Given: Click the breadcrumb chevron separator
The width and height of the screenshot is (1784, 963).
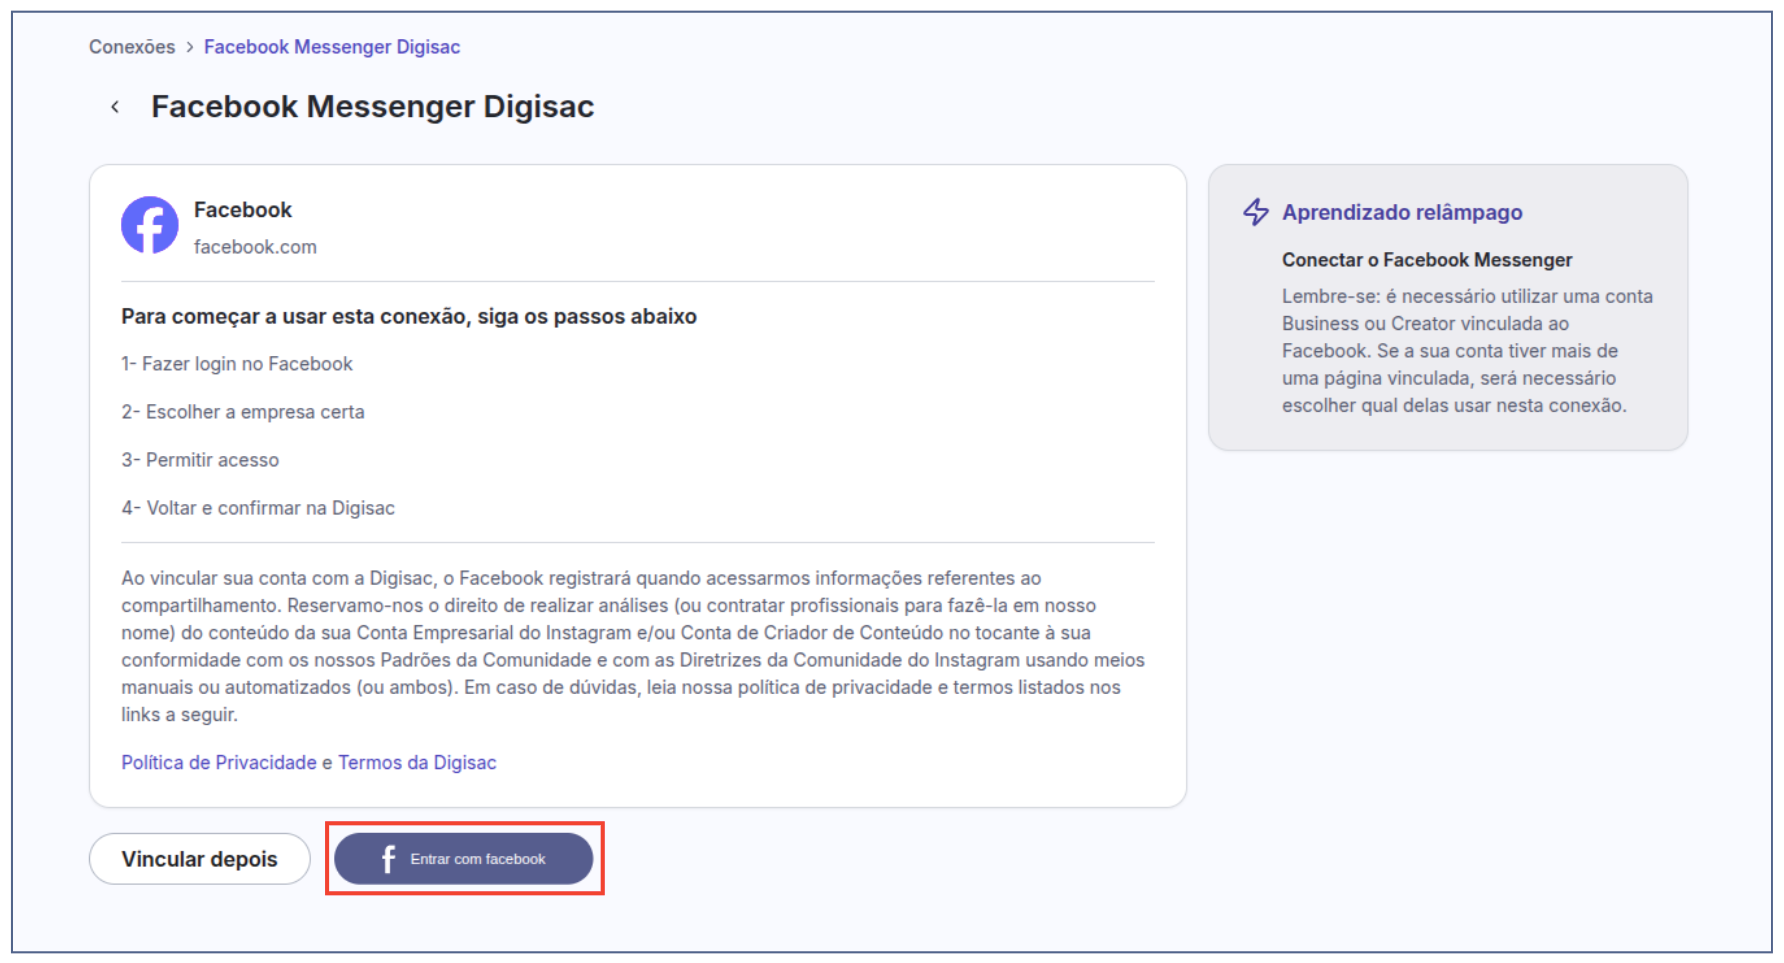Looking at the screenshot, I should 189,47.
